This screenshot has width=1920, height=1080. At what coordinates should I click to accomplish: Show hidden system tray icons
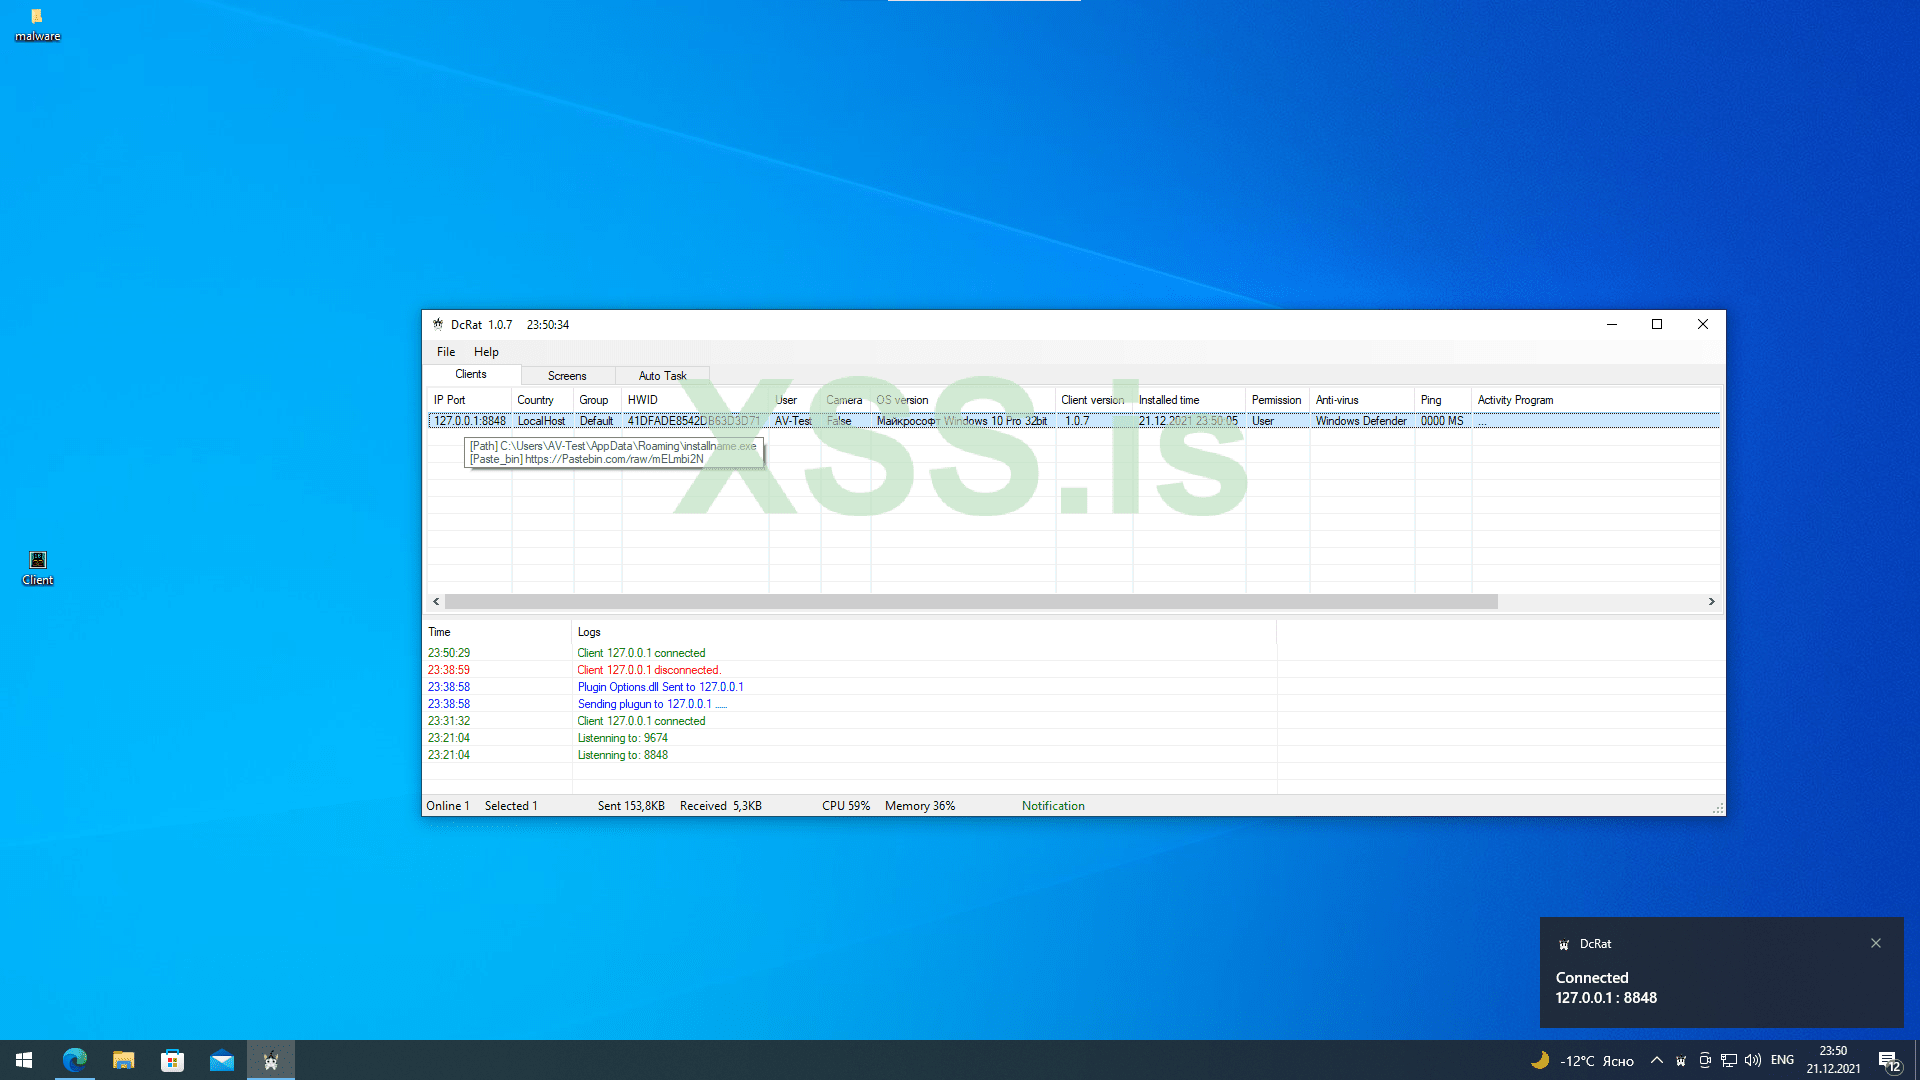pos(1657,1060)
